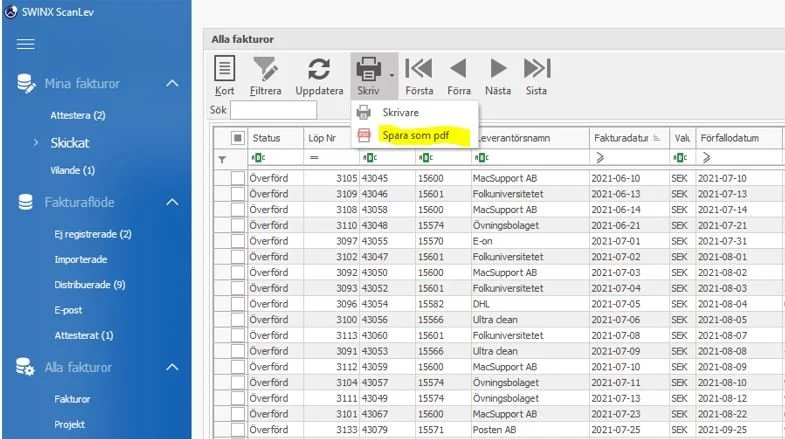785x439 pixels.
Task: Collapse the Mina fakturor section chevron
Action: pyautogui.click(x=172, y=83)
